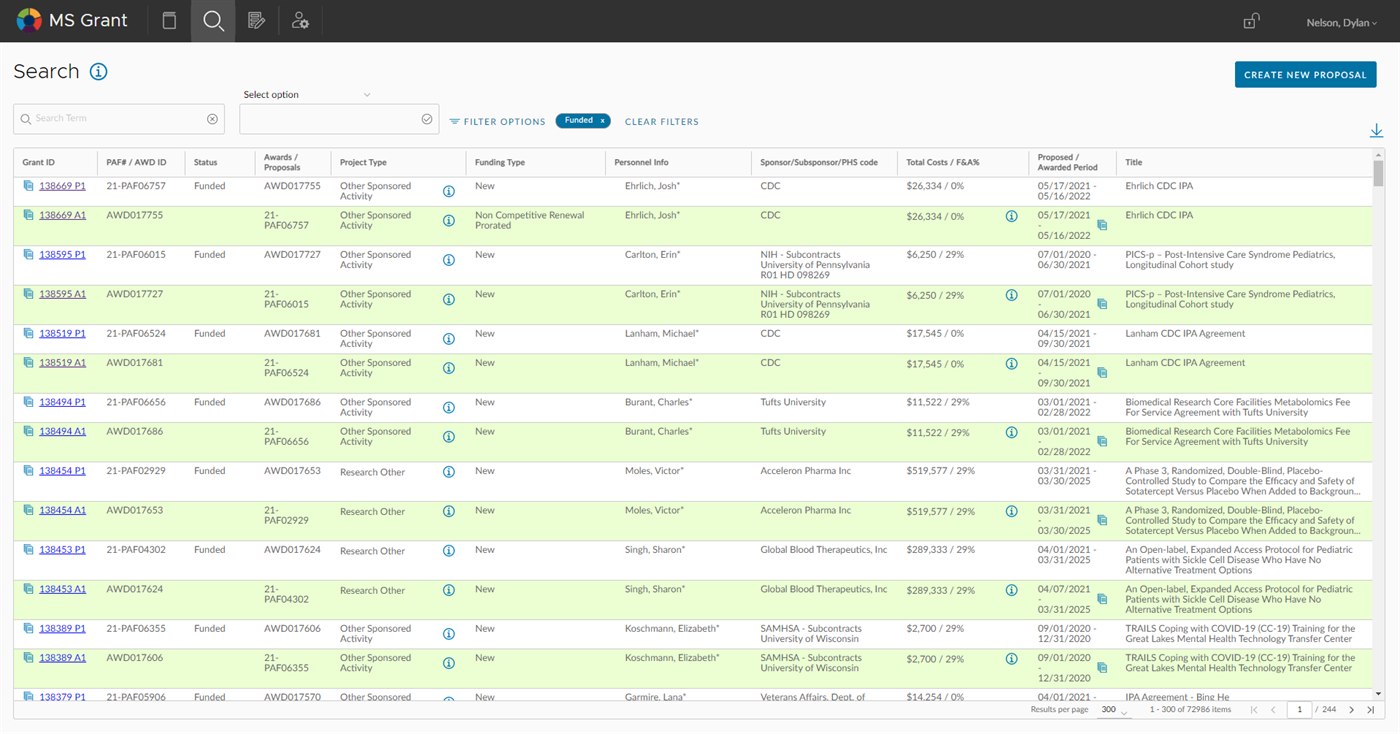The width and height of the screenshot is (1400, 734).
Task: Open grant link 138389 A1
Action: tap(62, 658)
